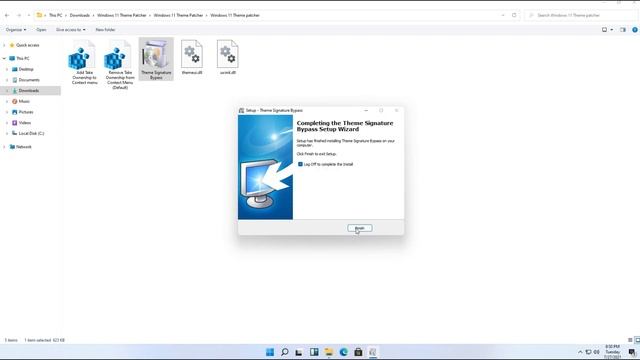
Task: Open Widgets from taskbar
Action: click(314, 352)
